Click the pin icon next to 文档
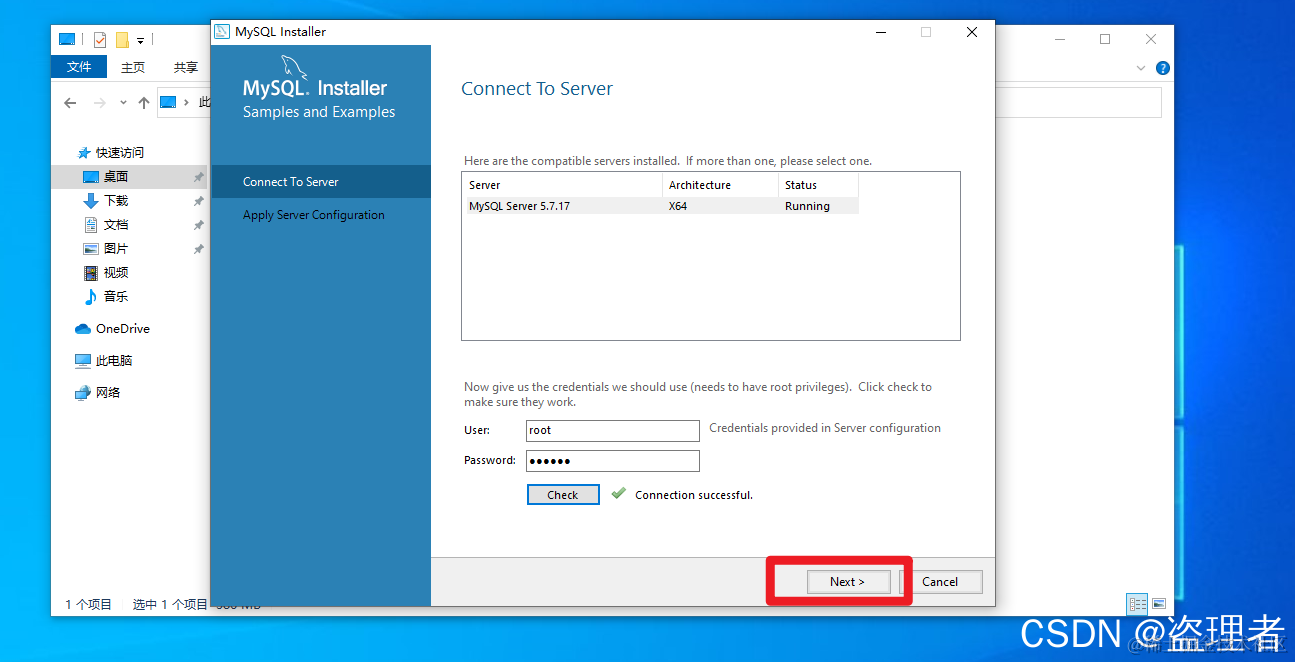Screen dimensions: 1295x662 [198, 225]
